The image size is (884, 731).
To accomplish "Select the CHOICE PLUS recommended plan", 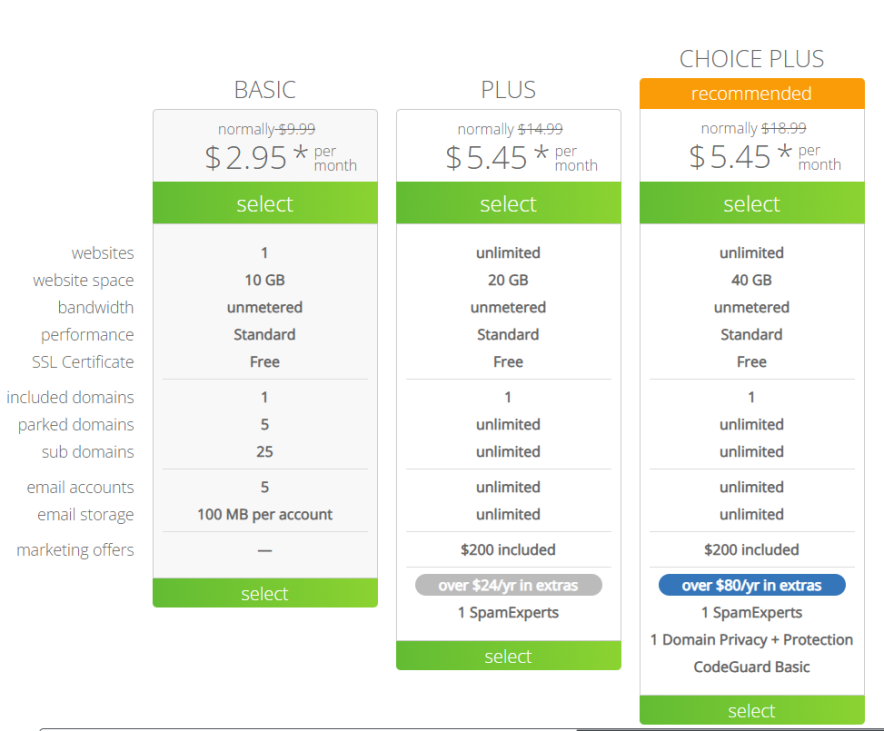I will point(751,203).
